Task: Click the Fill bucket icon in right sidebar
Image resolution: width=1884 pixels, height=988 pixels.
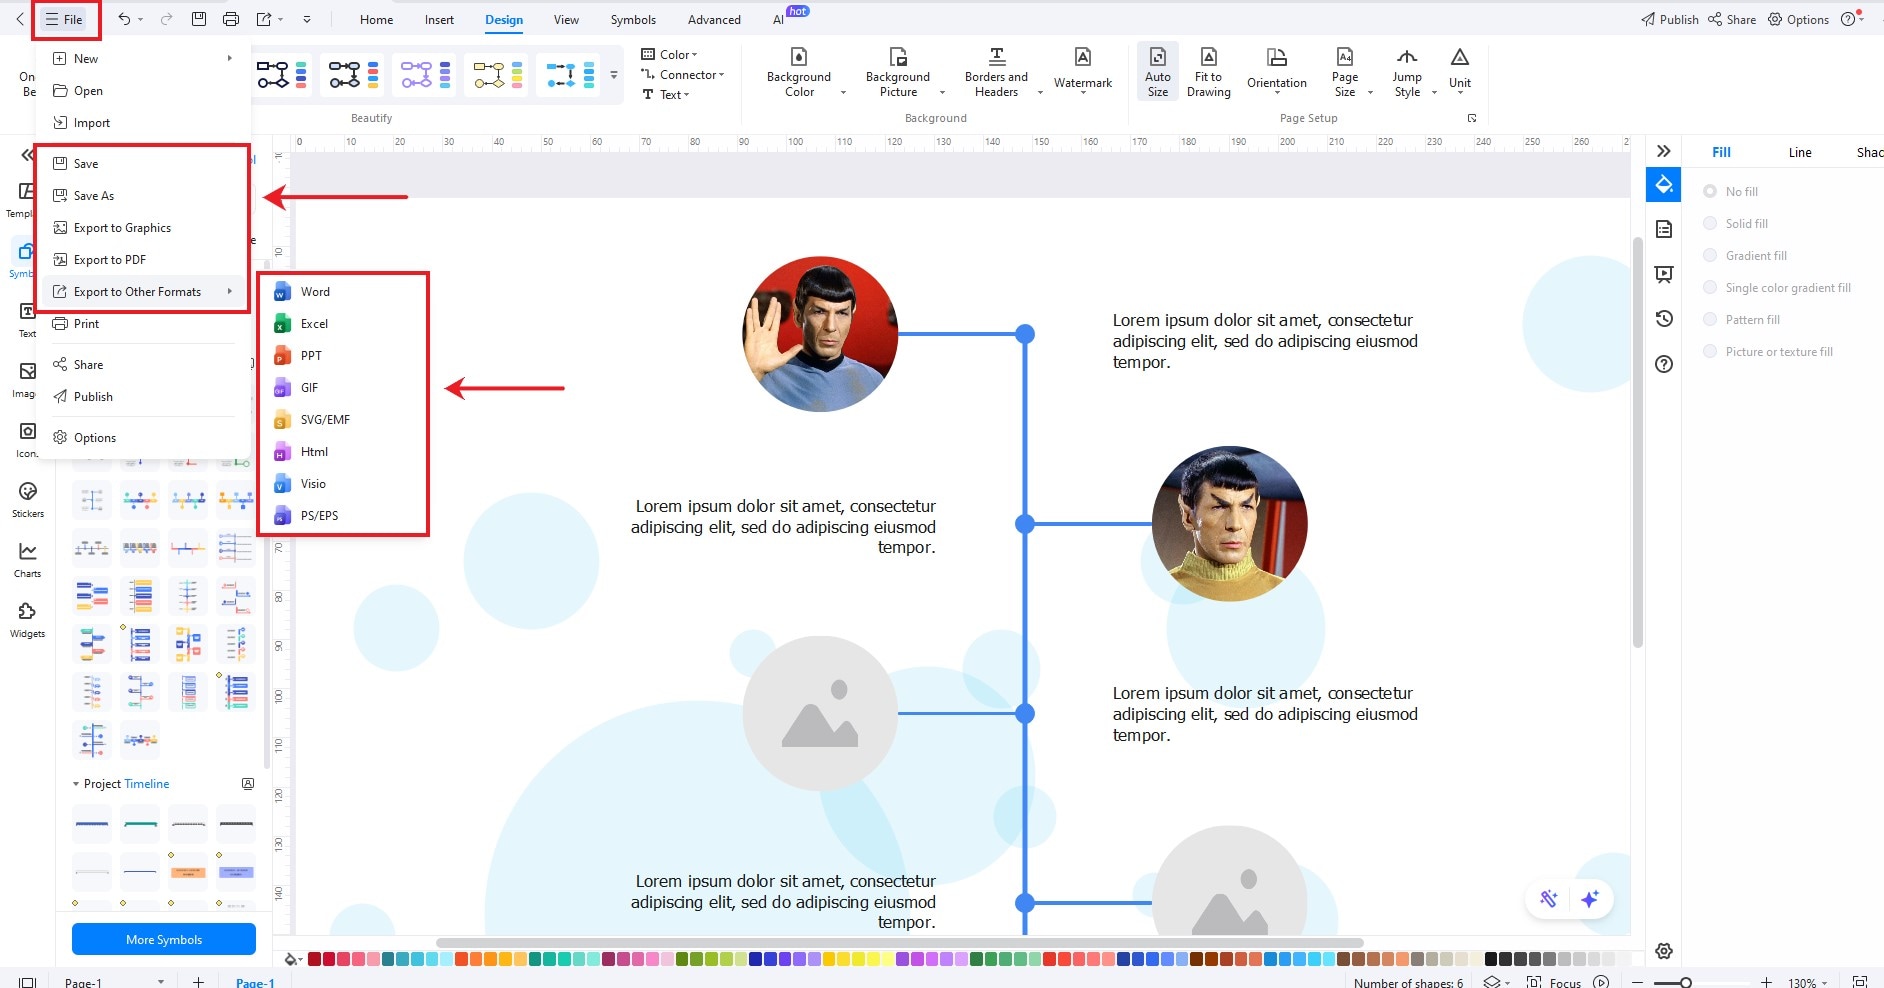Action: pyautogui.click(x=1664, y=185)
